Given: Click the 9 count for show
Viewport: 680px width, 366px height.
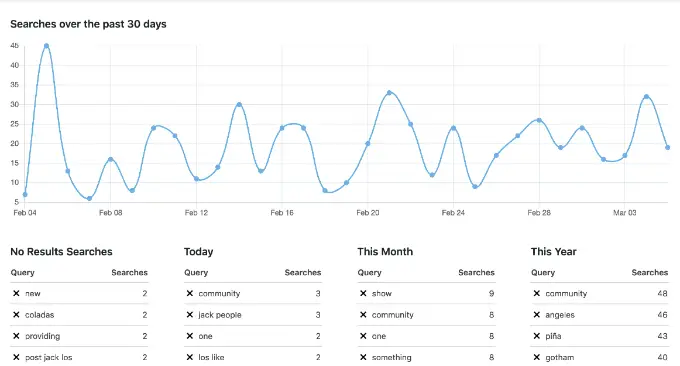Looking at the screenshot, I should click(x=491, y=294).
